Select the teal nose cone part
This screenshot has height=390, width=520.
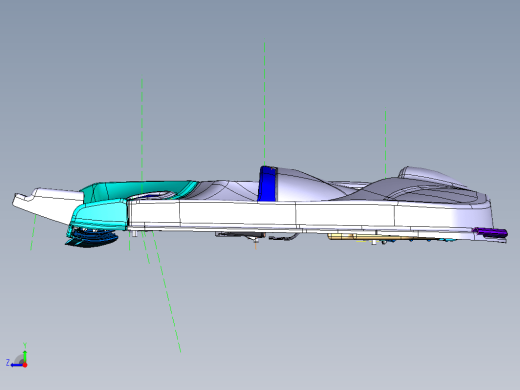pos(99,214)
